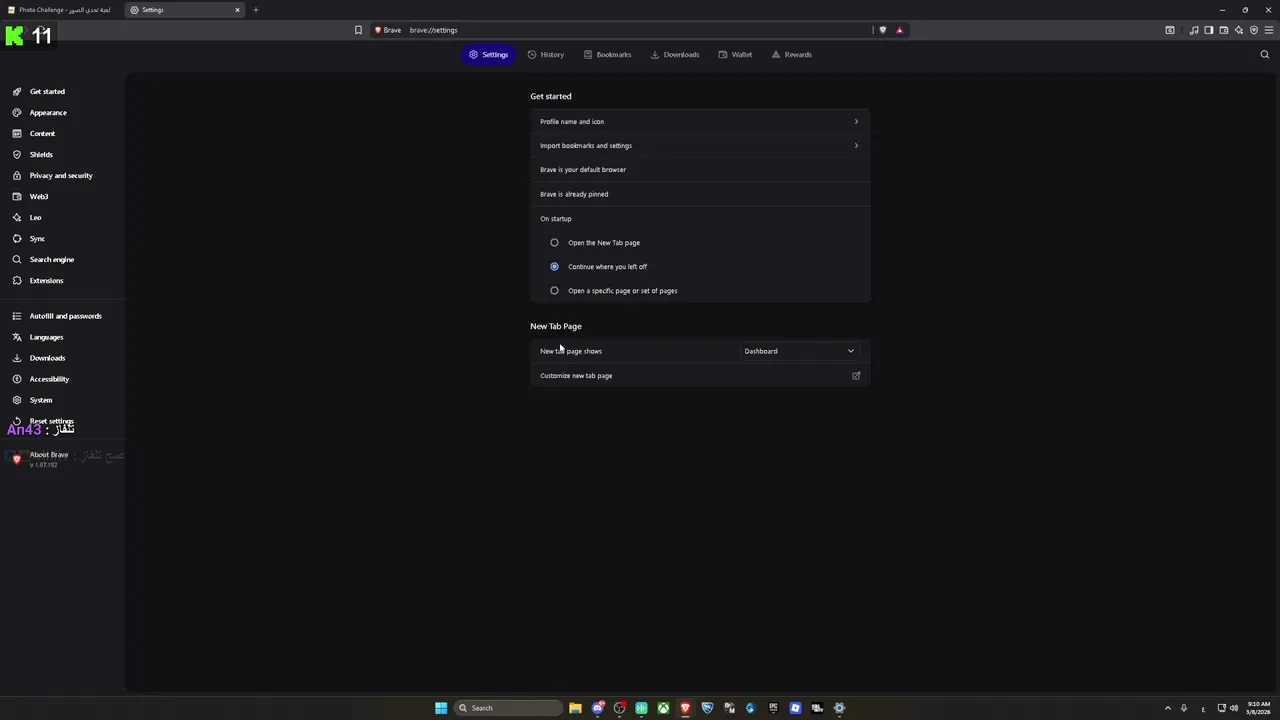Open the Wallet tab
The height and width of the screenshot is (720, 1280).
[x=735, y=54]
